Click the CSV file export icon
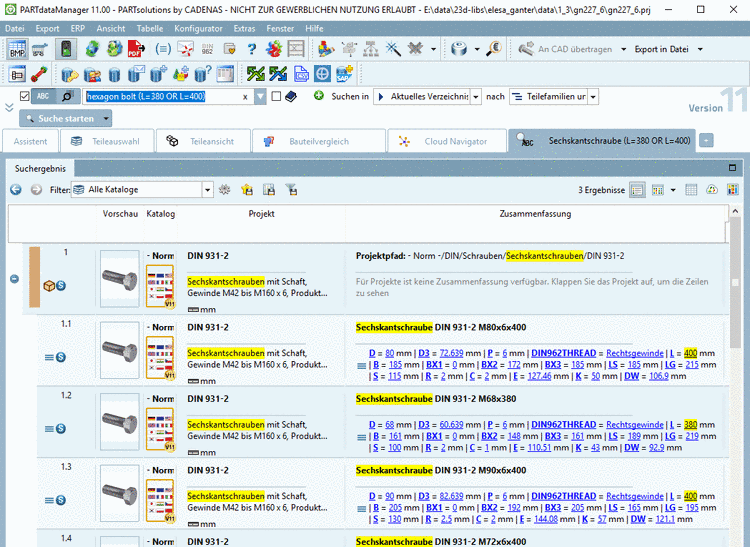 pos(301,74)
